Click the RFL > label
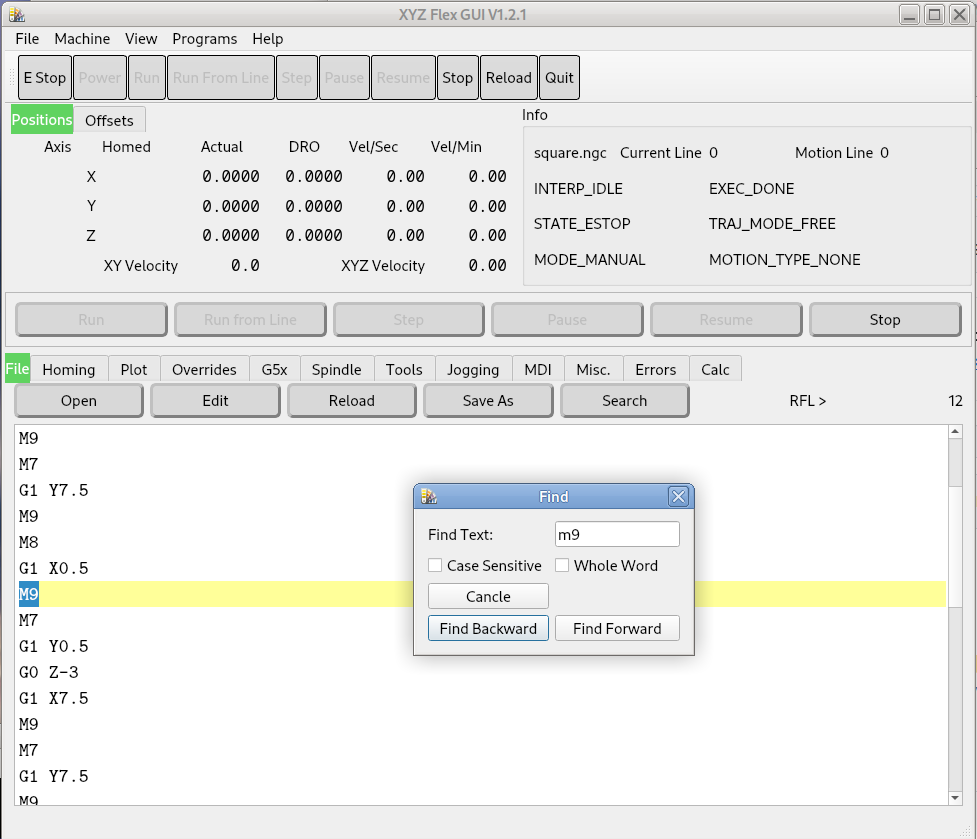 pos(808,401)
